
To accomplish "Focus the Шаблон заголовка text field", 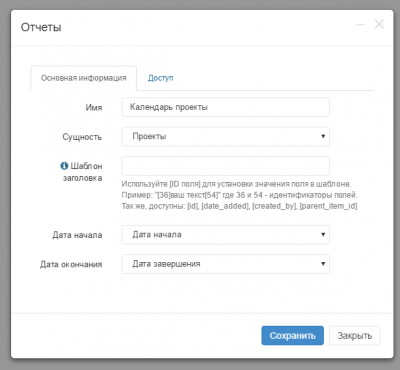I will (x=225, y=166).
